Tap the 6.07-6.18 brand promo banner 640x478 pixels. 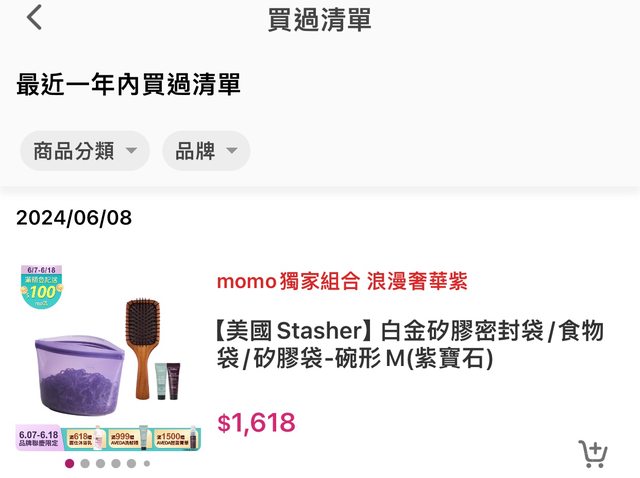(108, 438)
